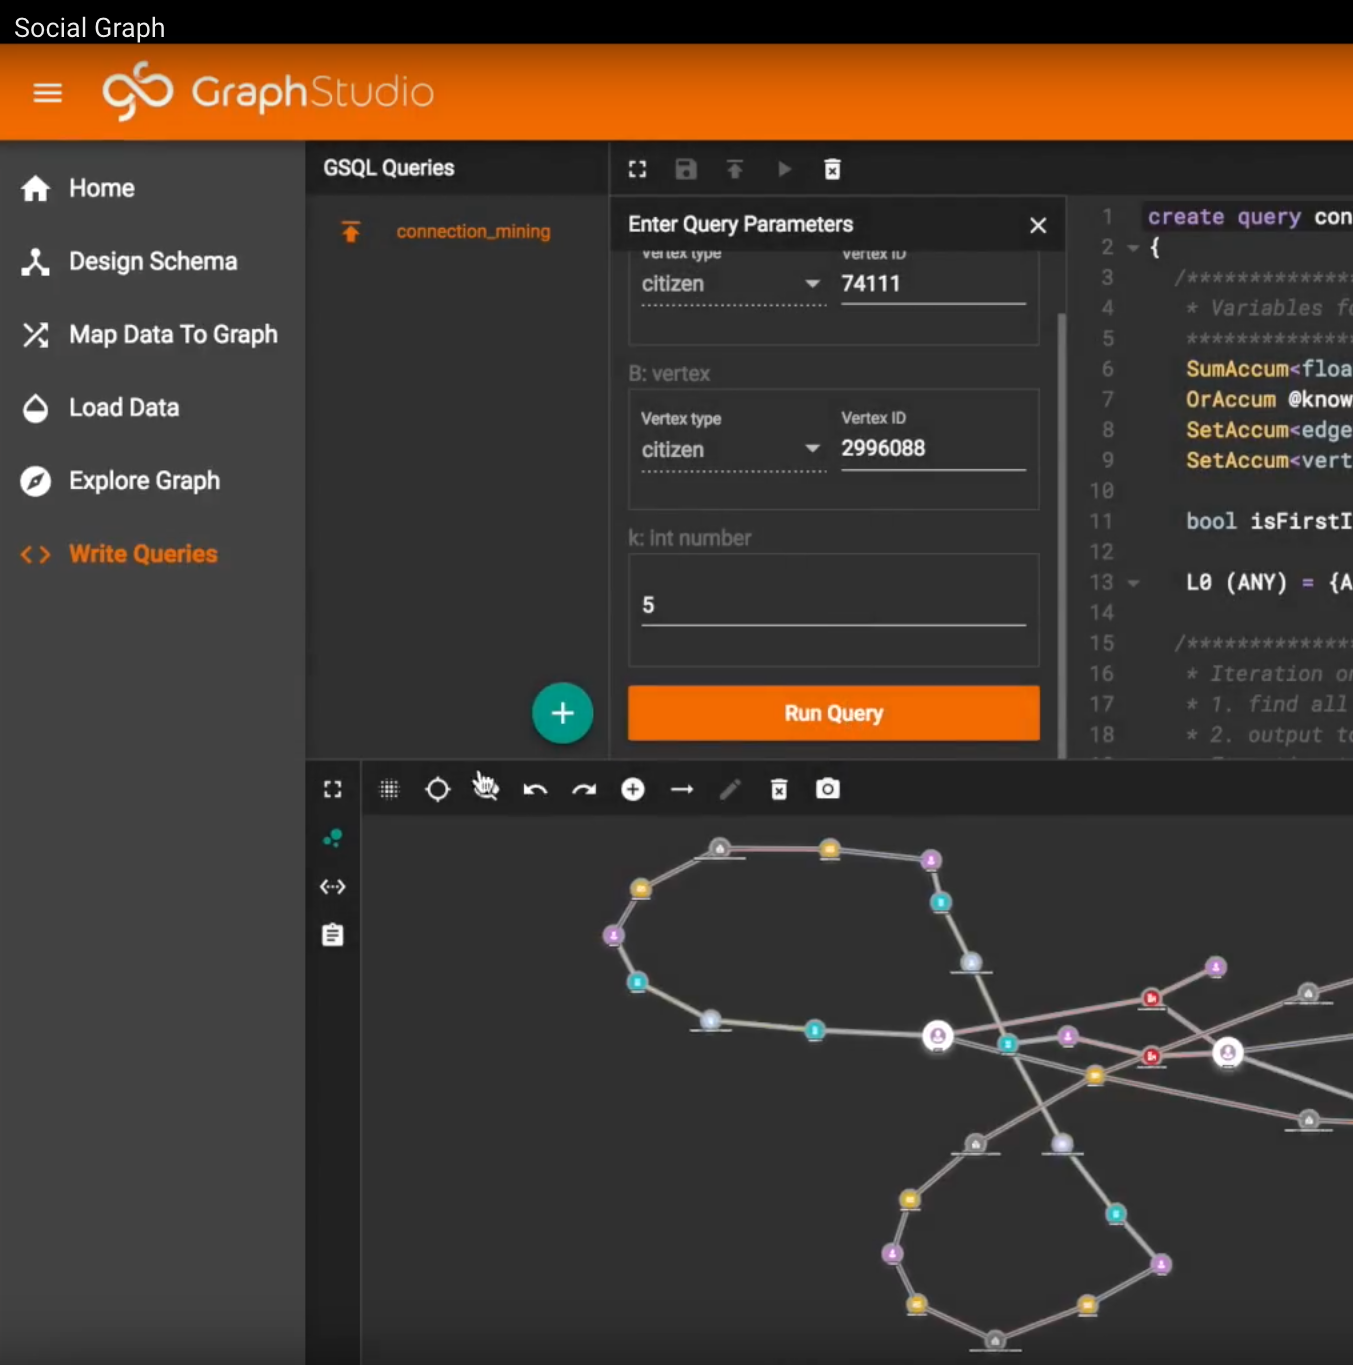Undo the last graph action
Screen dimensions: 1353x1365
click(535, 790)
